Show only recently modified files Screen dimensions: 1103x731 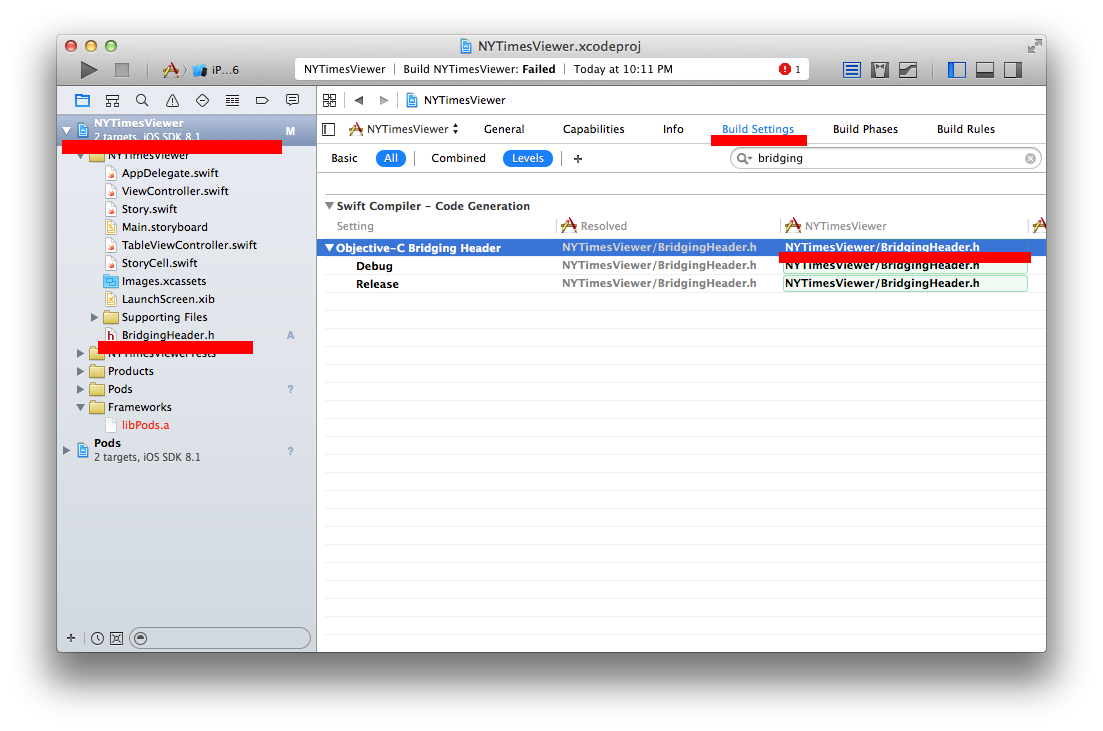(97, 638)
